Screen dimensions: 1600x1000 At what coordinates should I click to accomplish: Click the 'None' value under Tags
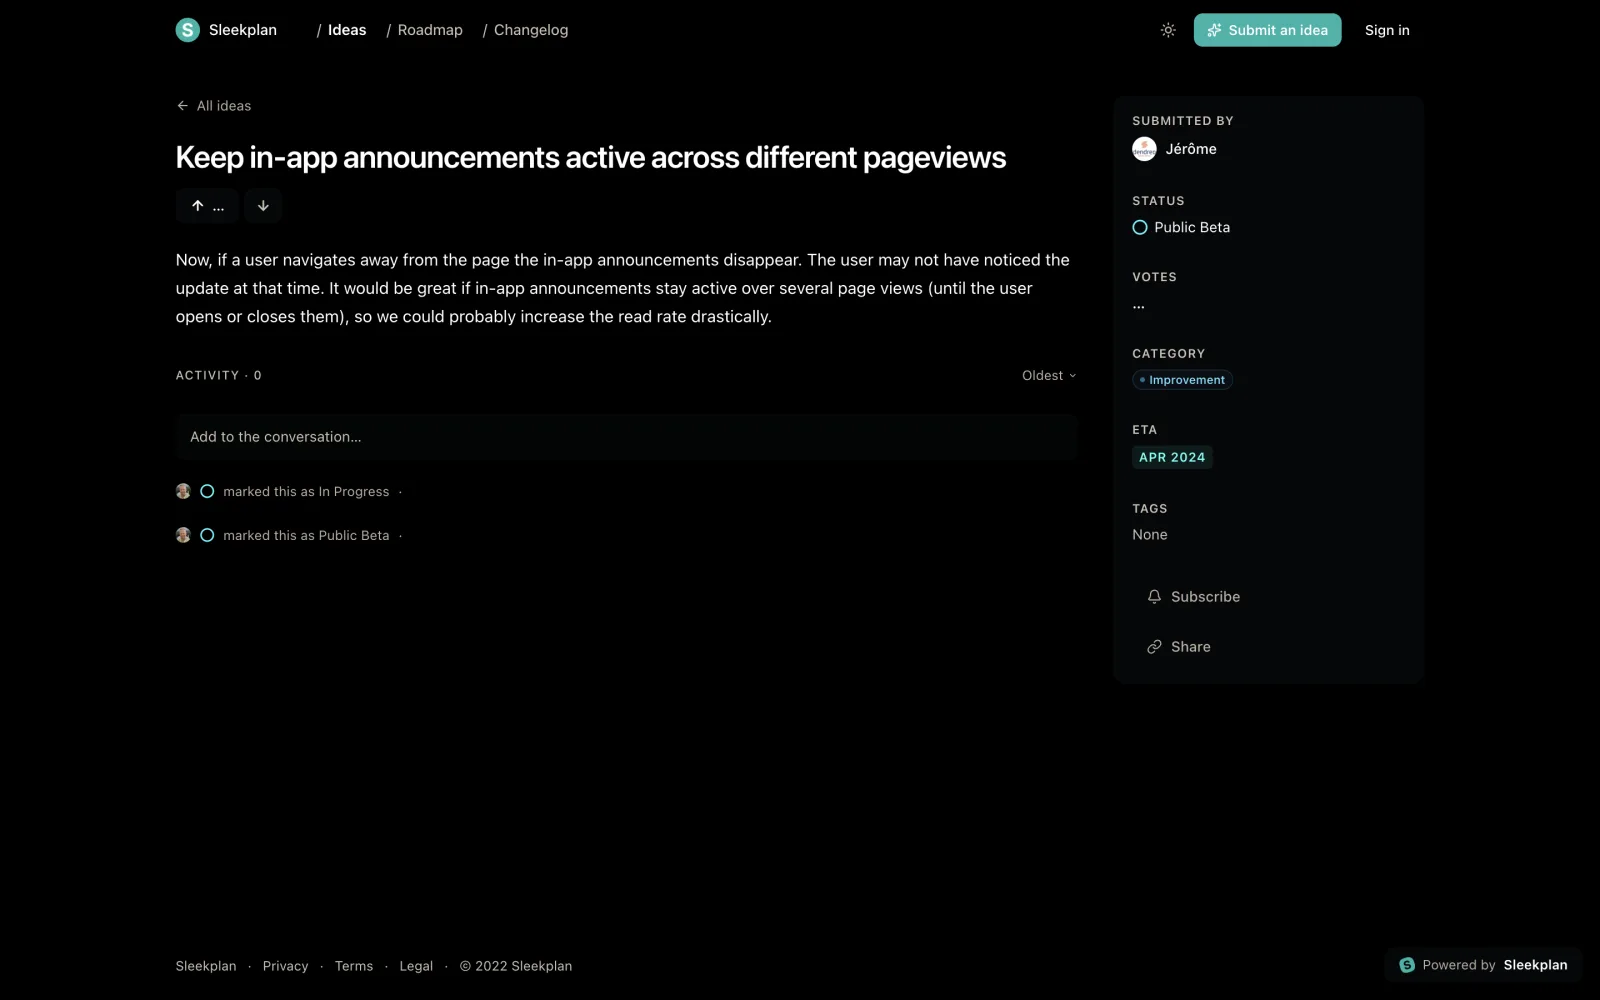click(1150, 535)
